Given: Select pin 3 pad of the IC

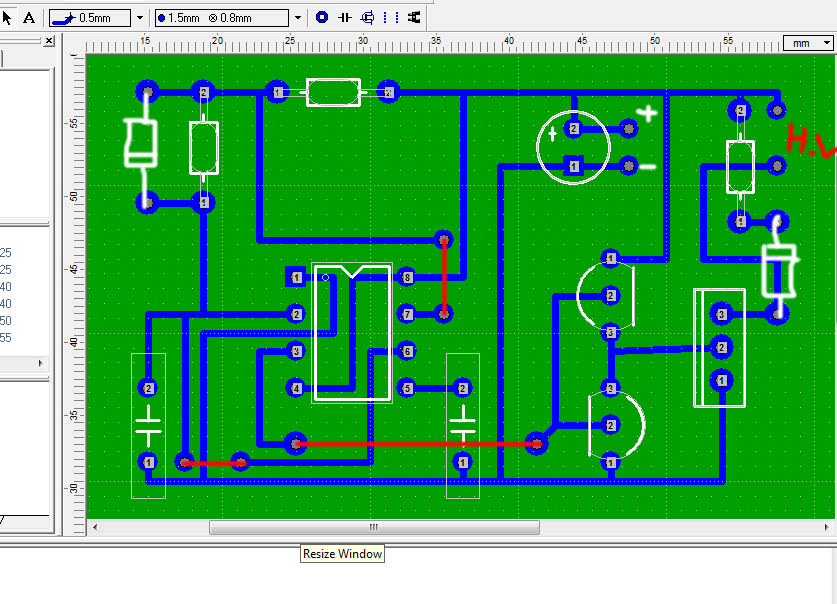Looking at the screenshot, I should 296,351.
